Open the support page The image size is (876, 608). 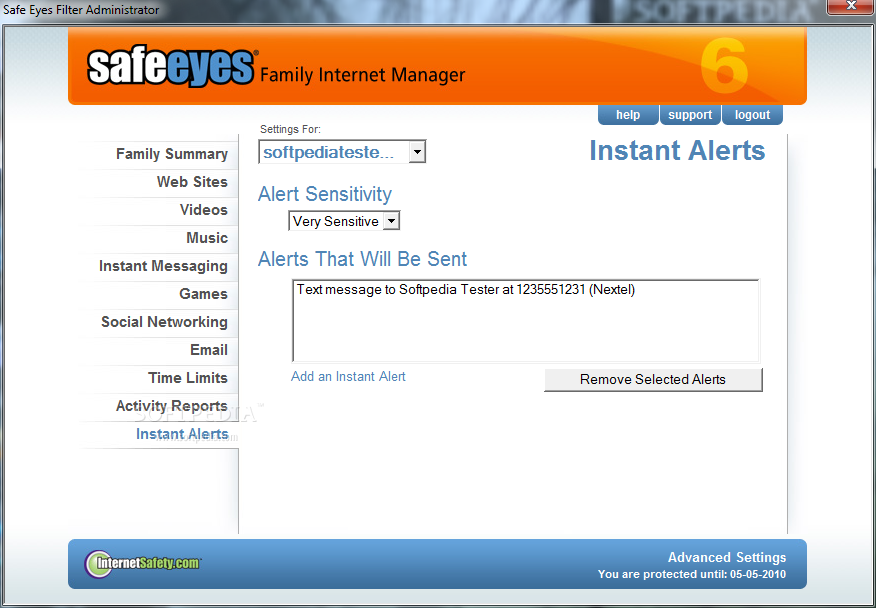pos(690,115)
